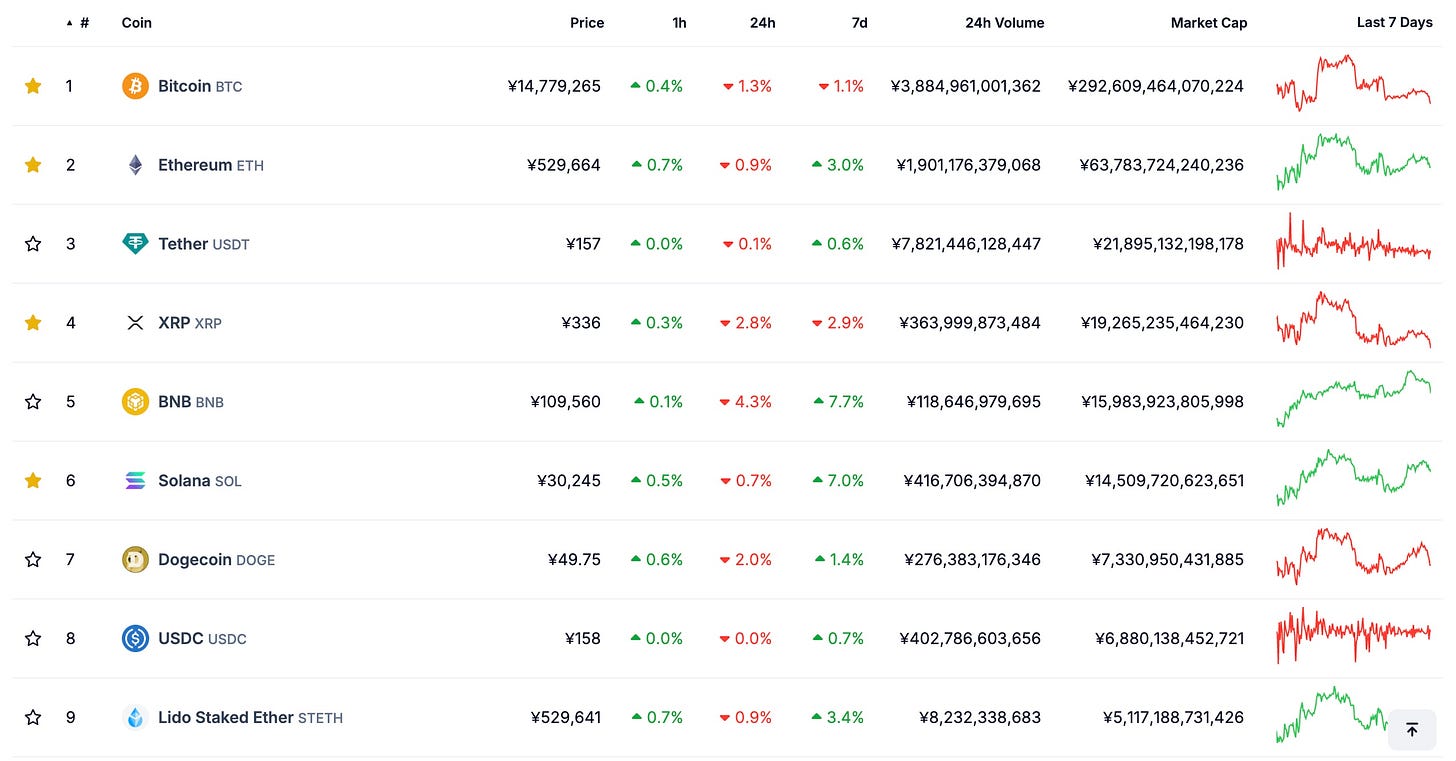Toggle the XRP favorite star

(33, 323)
